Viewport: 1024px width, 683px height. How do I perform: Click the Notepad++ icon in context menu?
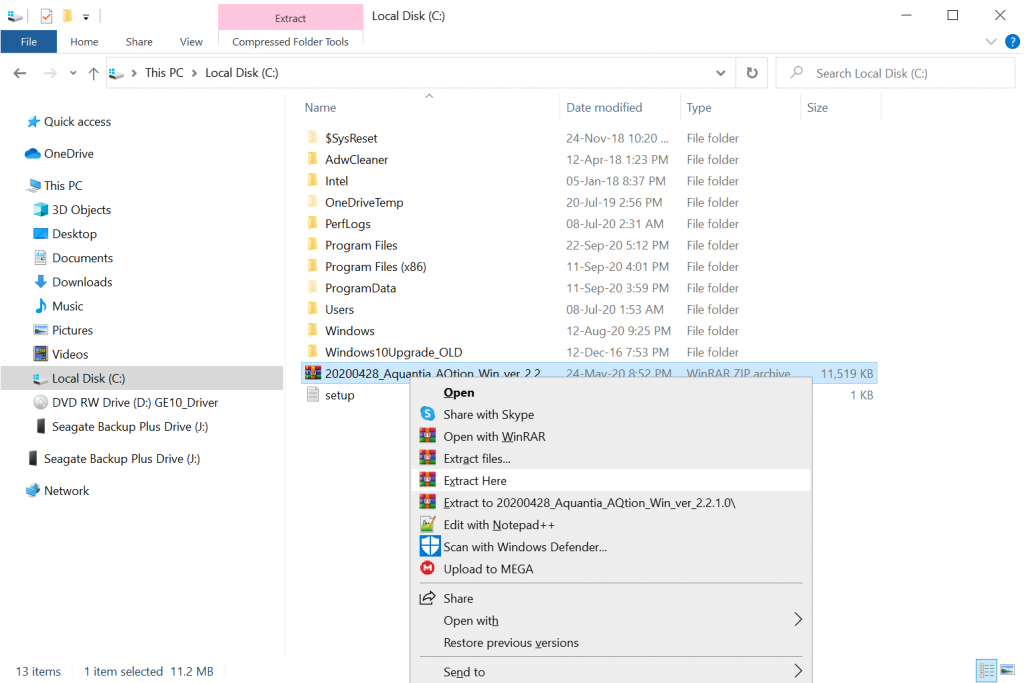428,525
